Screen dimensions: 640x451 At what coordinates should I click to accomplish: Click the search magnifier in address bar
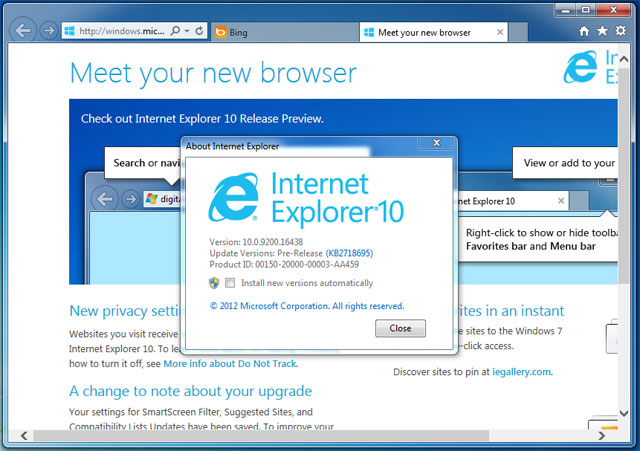click(175, 31)
